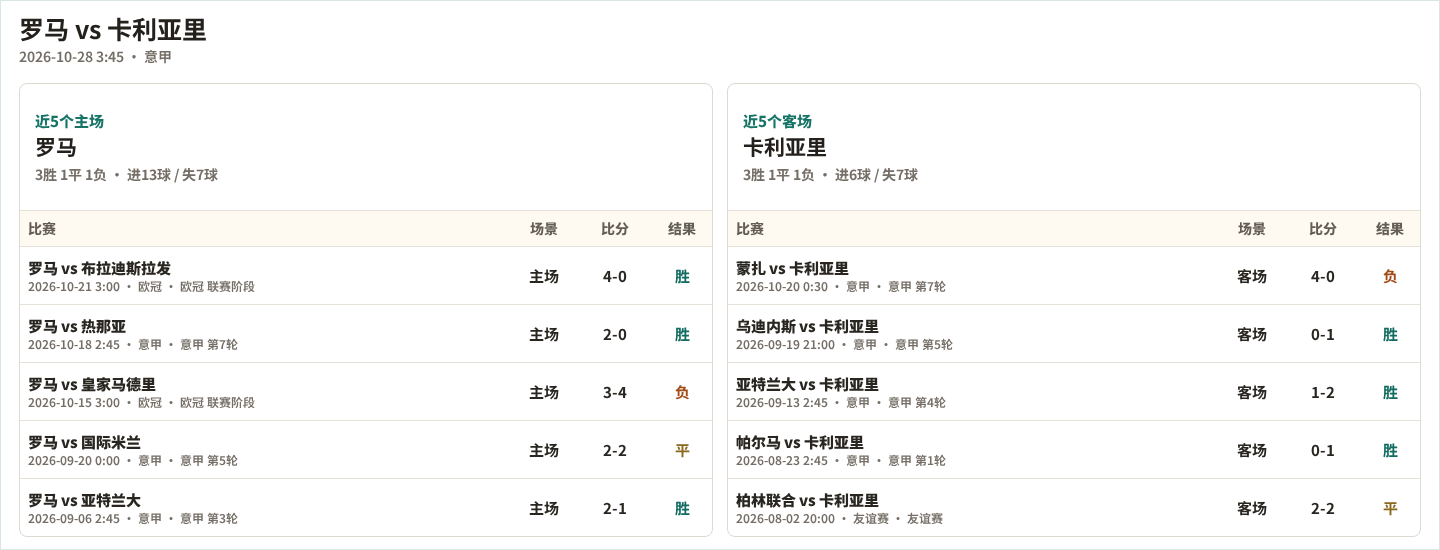This screenshot has height=550, width=1440.
Task: Click the 胜 result for 帕尔马 vs 卡利亚里
Action: 1390,450
